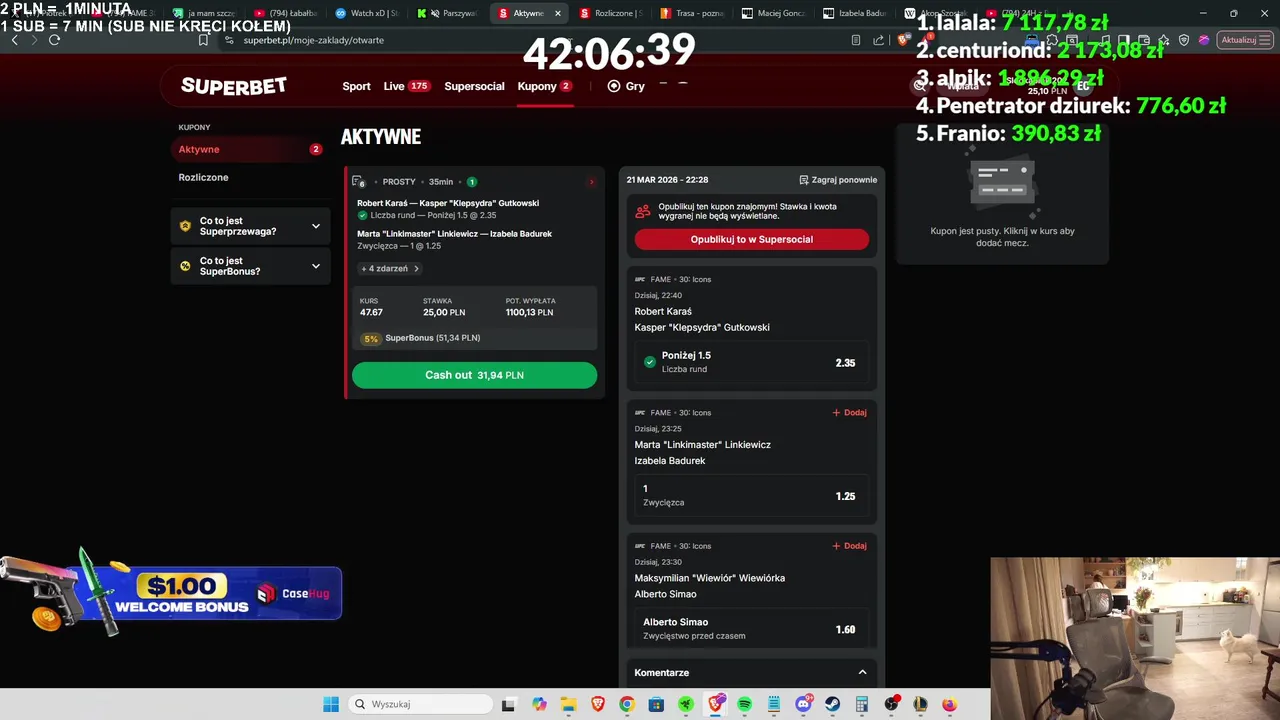The width and height of the screenshot is (1280, 720).
Task: Click the green check on Poniżej 1.5
Action: point(650,362)
